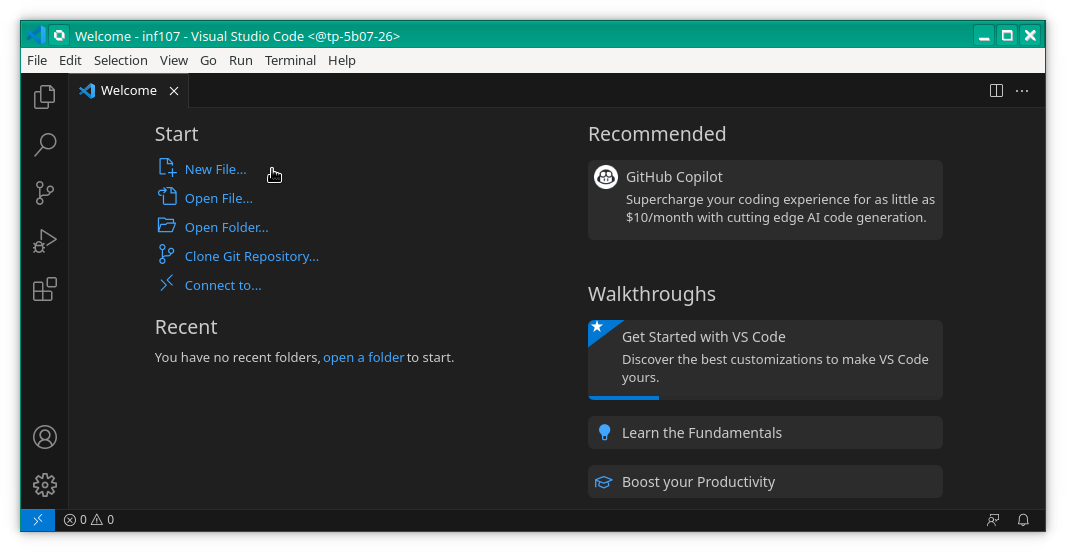Click the feedback icon in status bar
Viewport: 1066px width, 552px height.
coord(993,520)
